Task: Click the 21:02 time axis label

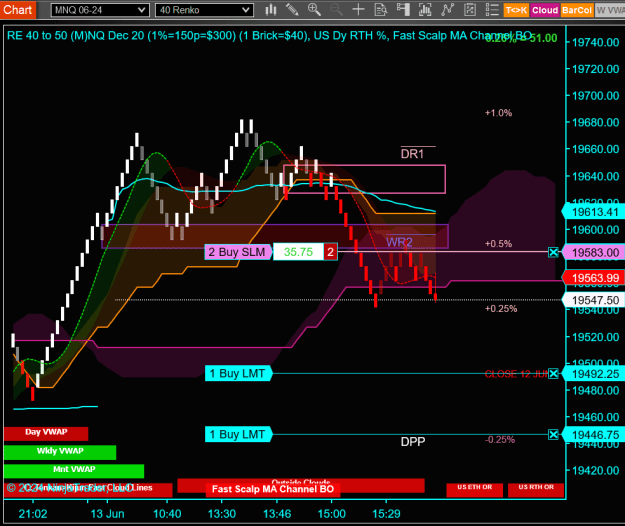Action: (x=33, y=514)
